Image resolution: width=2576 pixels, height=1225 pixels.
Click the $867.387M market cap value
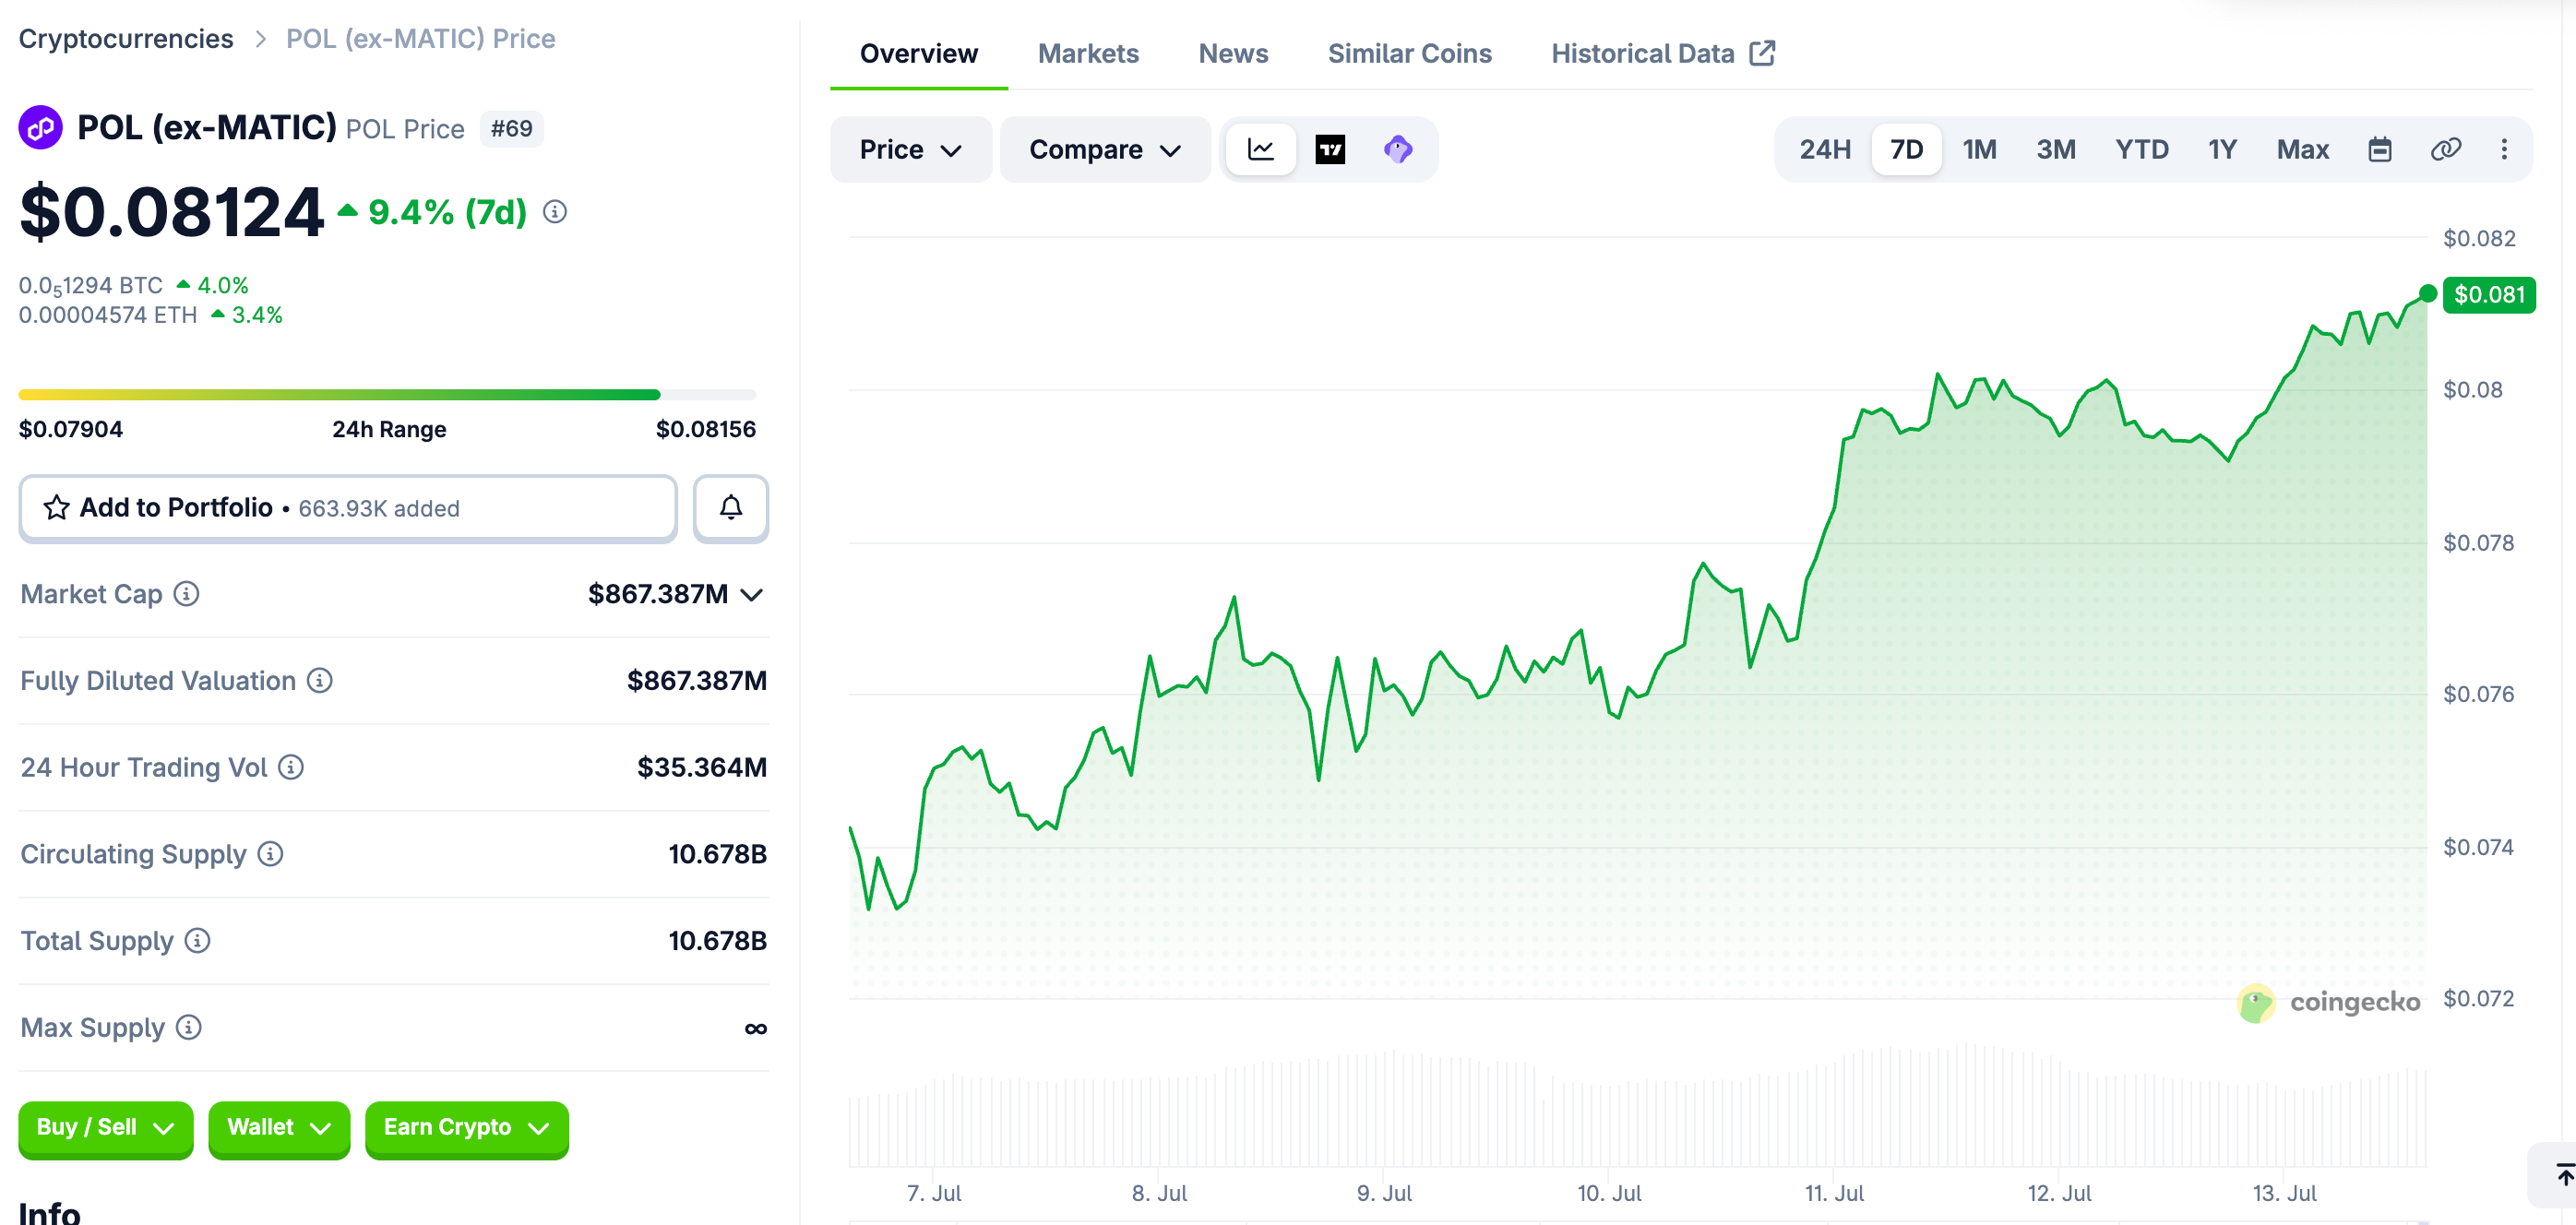(x=657, y=595)
